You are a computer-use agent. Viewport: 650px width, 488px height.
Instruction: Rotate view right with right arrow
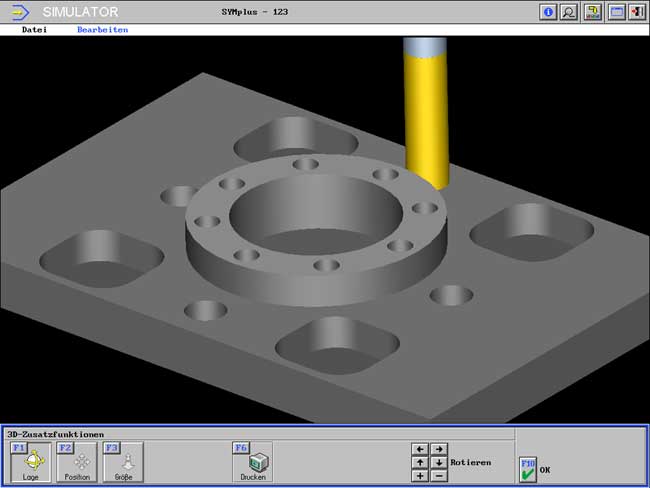point(438,450)
